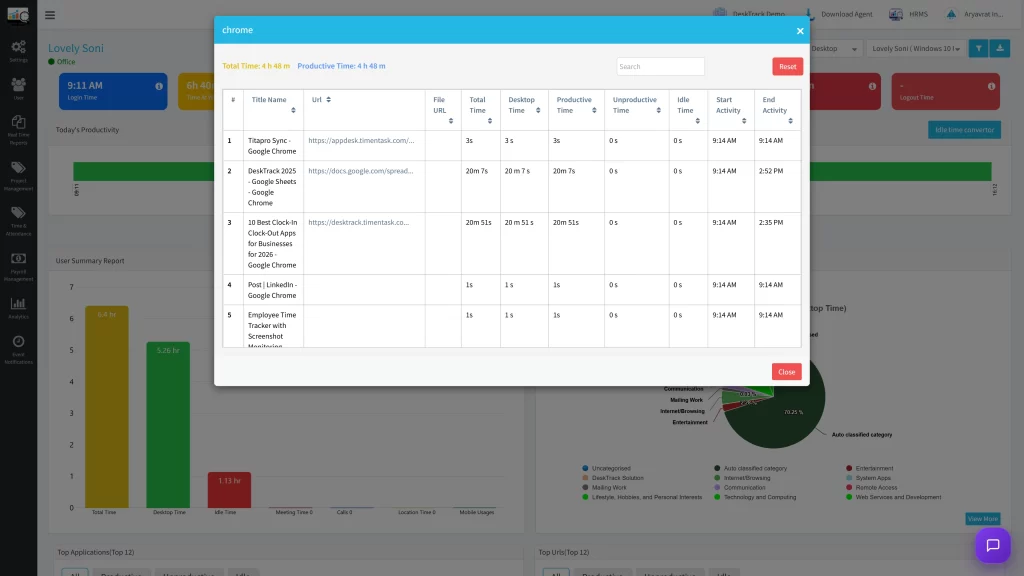Screen dimensions: 1024x576
Task: Close the chrome dialog with X
Action: 800,31
